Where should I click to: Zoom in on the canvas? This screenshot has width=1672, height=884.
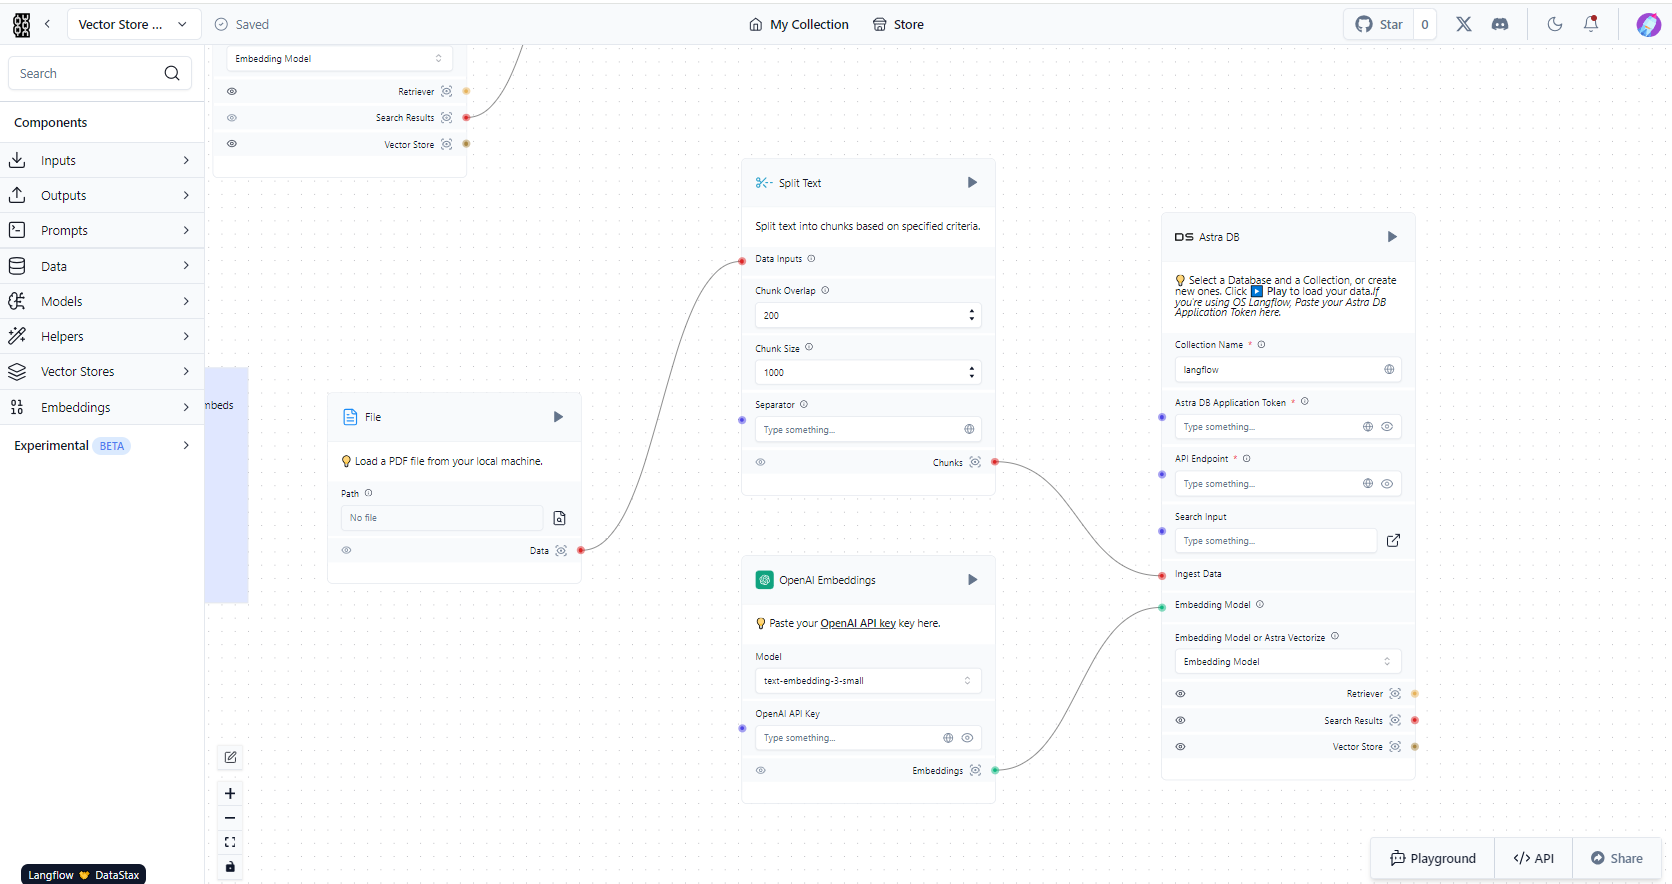tap(230, 793)
